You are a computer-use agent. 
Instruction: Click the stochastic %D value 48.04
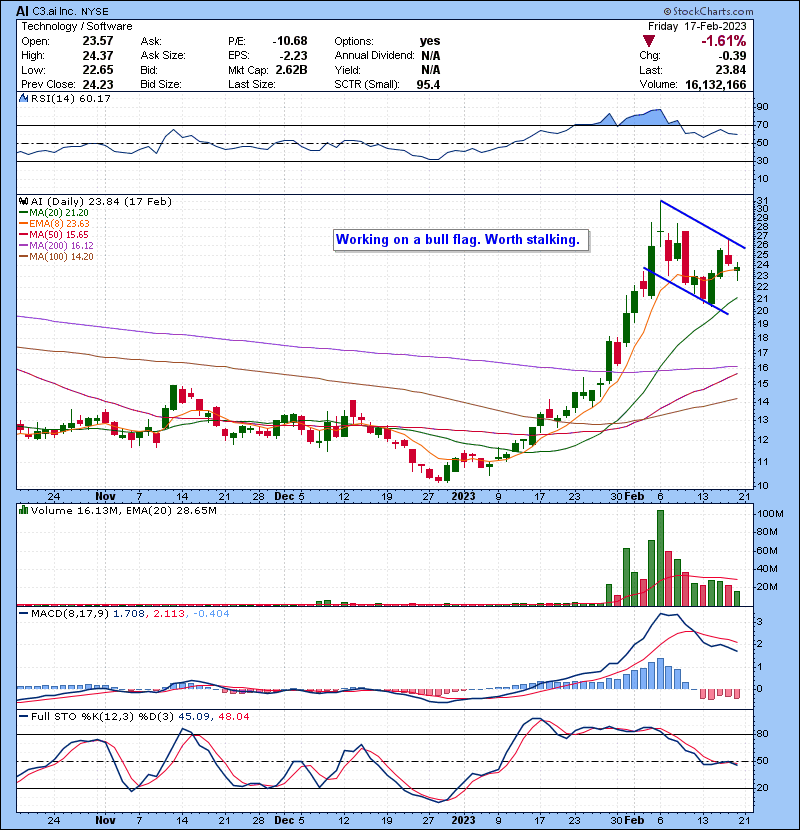(x=233, y=717)
